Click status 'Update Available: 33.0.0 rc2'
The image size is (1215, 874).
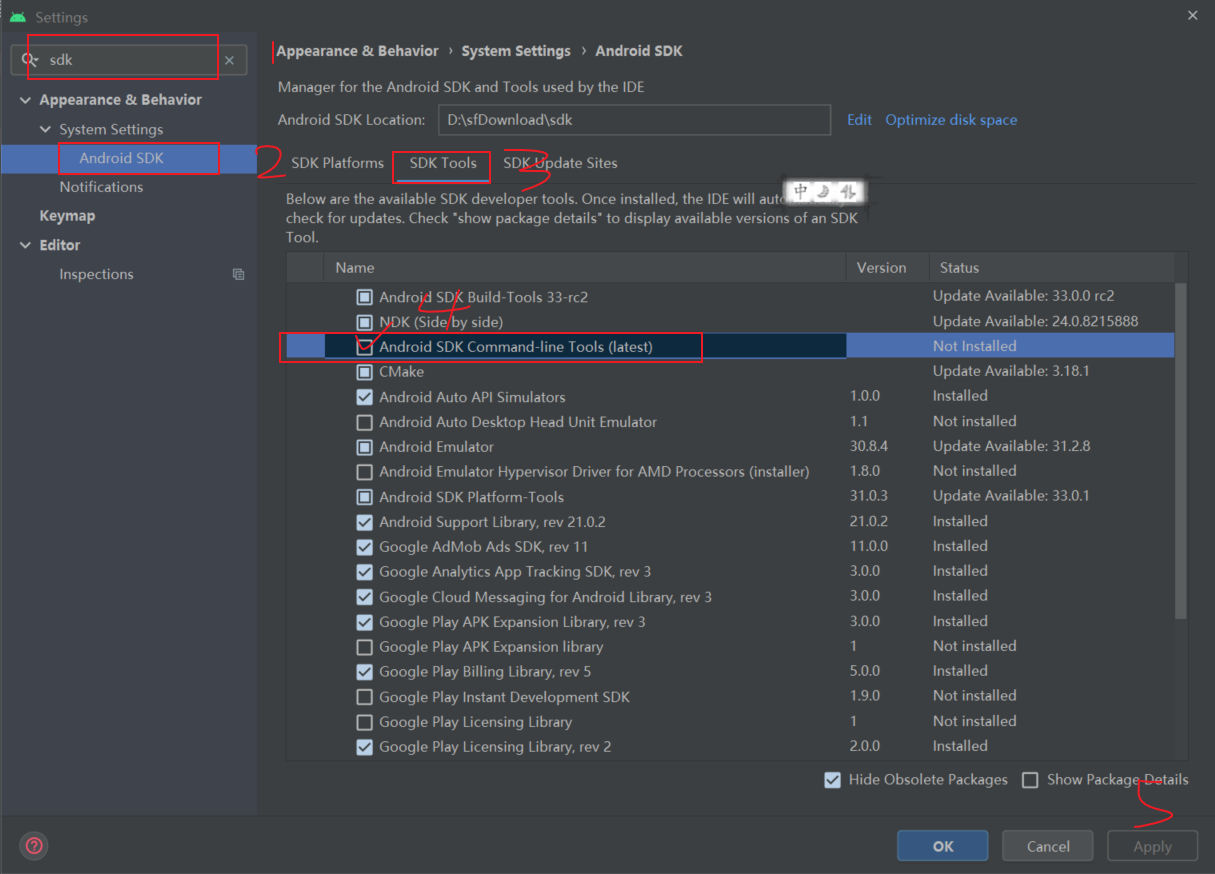(1023, 297)
